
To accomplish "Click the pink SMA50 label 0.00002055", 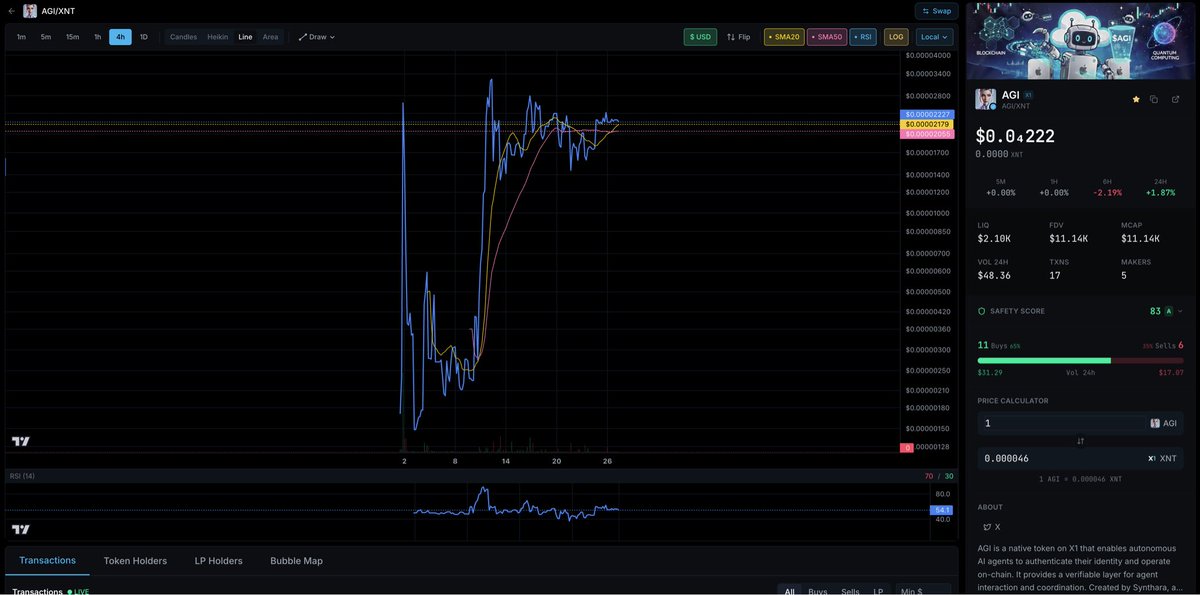I will point(928,133).
